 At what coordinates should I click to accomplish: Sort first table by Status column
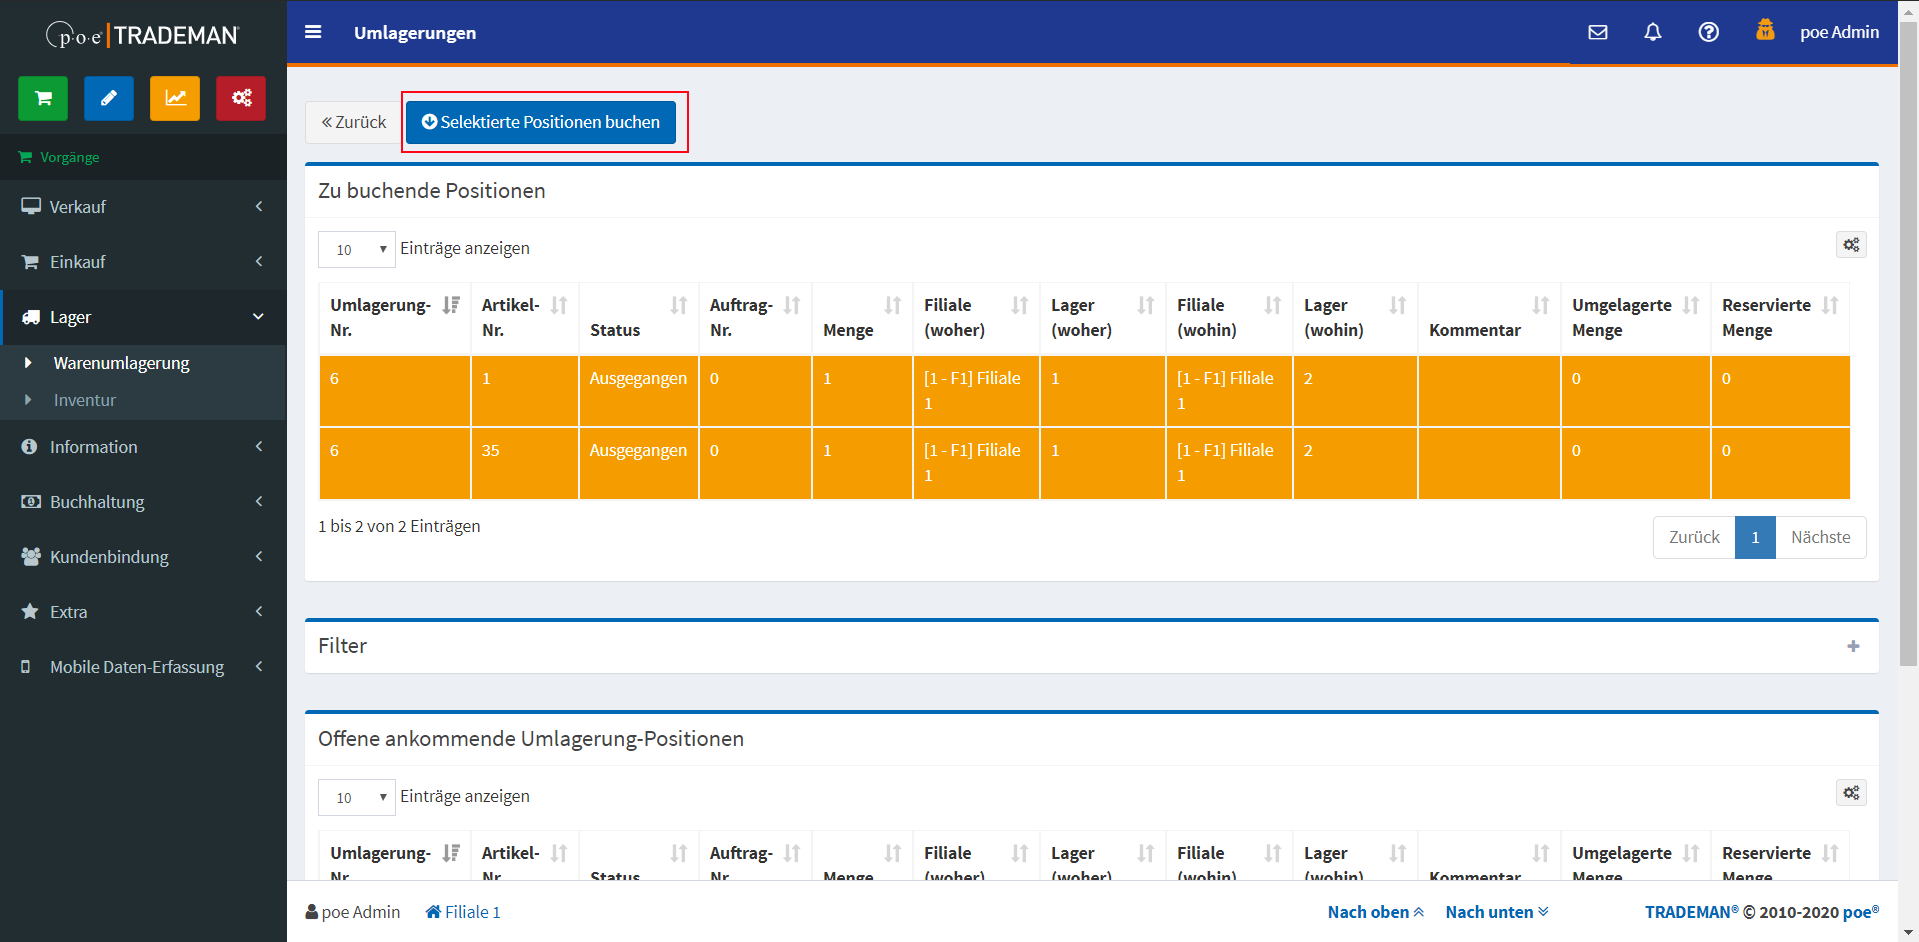(x=678, y=306)
